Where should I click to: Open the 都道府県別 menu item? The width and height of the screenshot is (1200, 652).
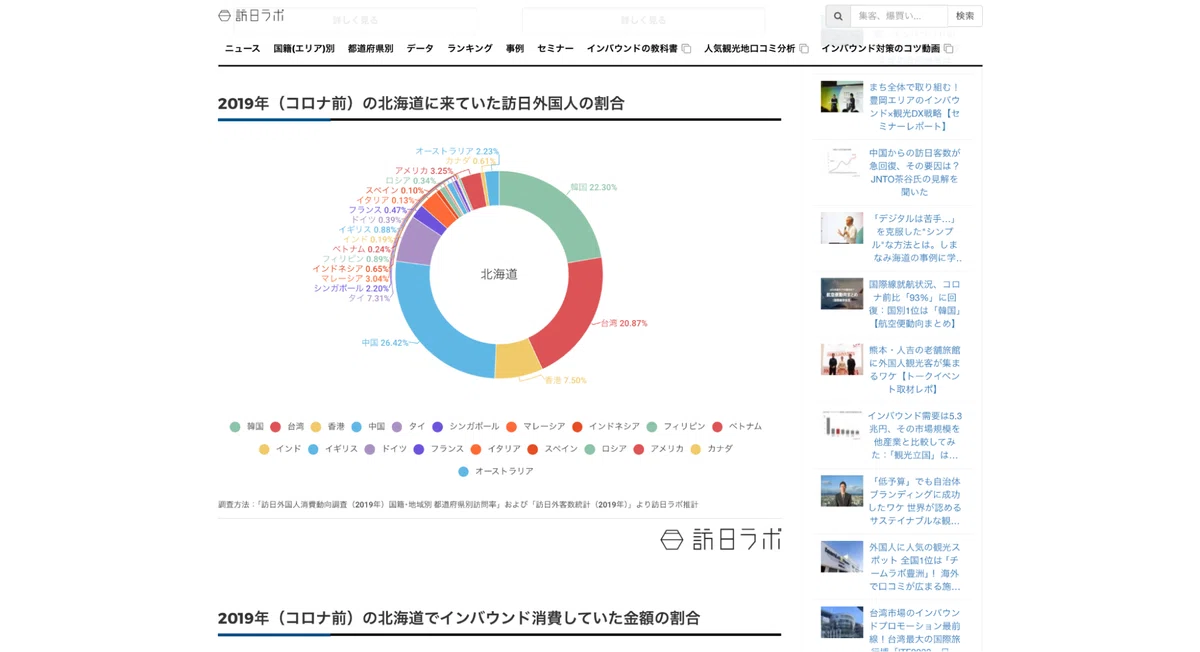point(370,48)
